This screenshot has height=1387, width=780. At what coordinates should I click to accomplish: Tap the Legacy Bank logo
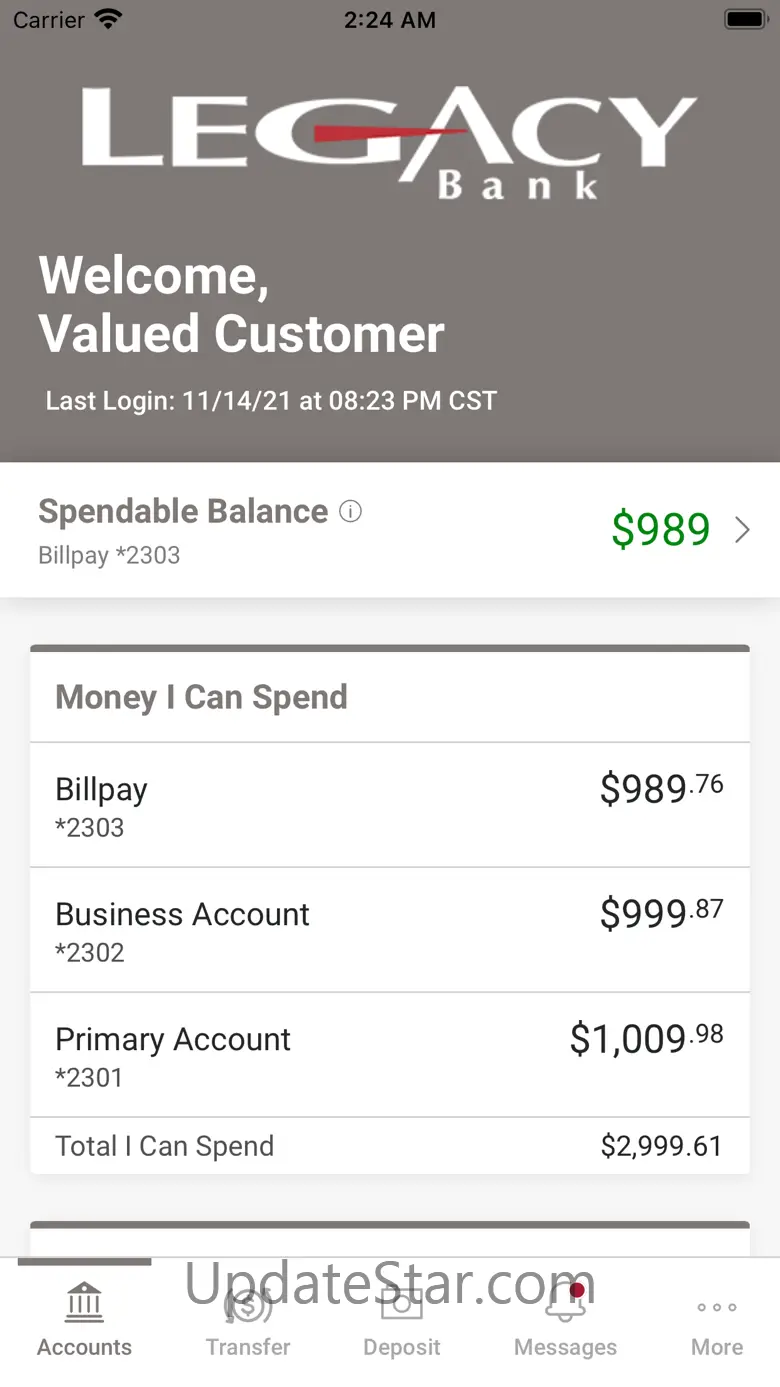point(389,142)
